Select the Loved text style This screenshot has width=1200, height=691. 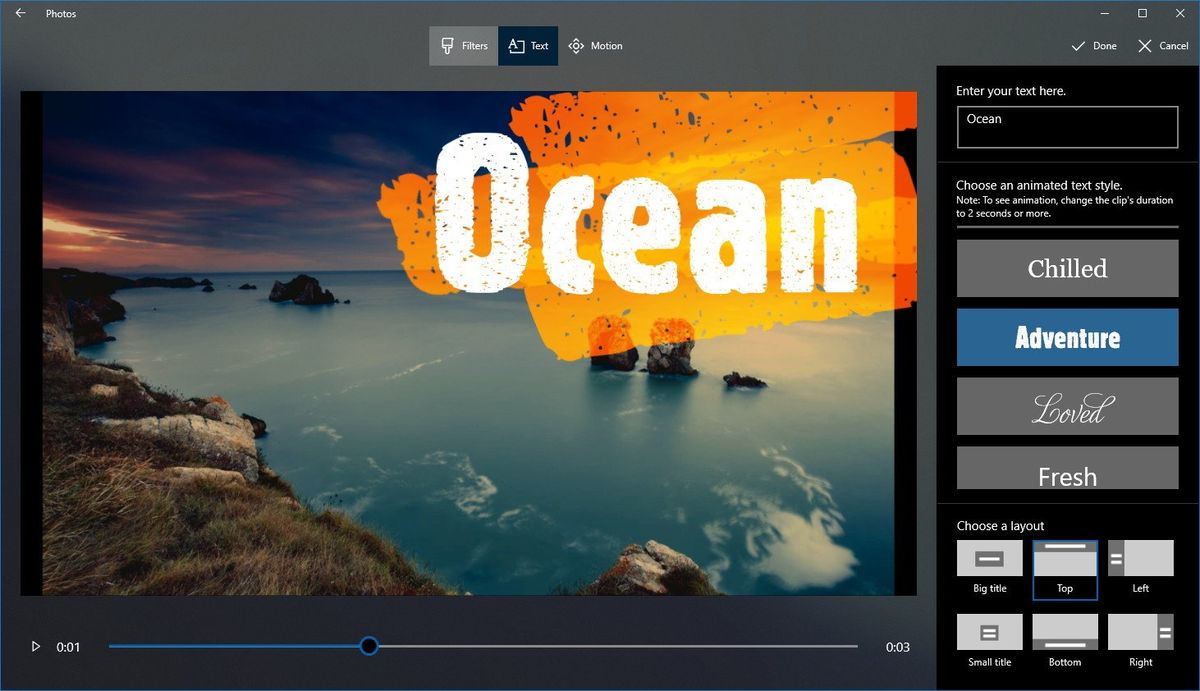(1067, 405)
